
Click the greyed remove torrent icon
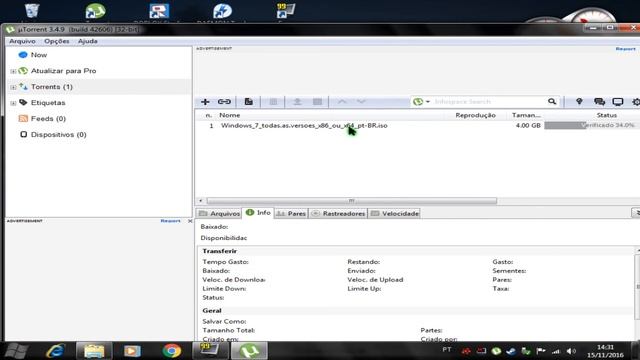273,102
